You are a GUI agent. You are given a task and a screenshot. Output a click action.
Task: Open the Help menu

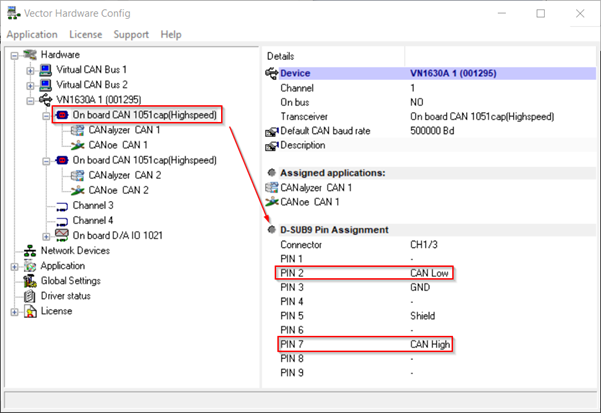point(171,34)
